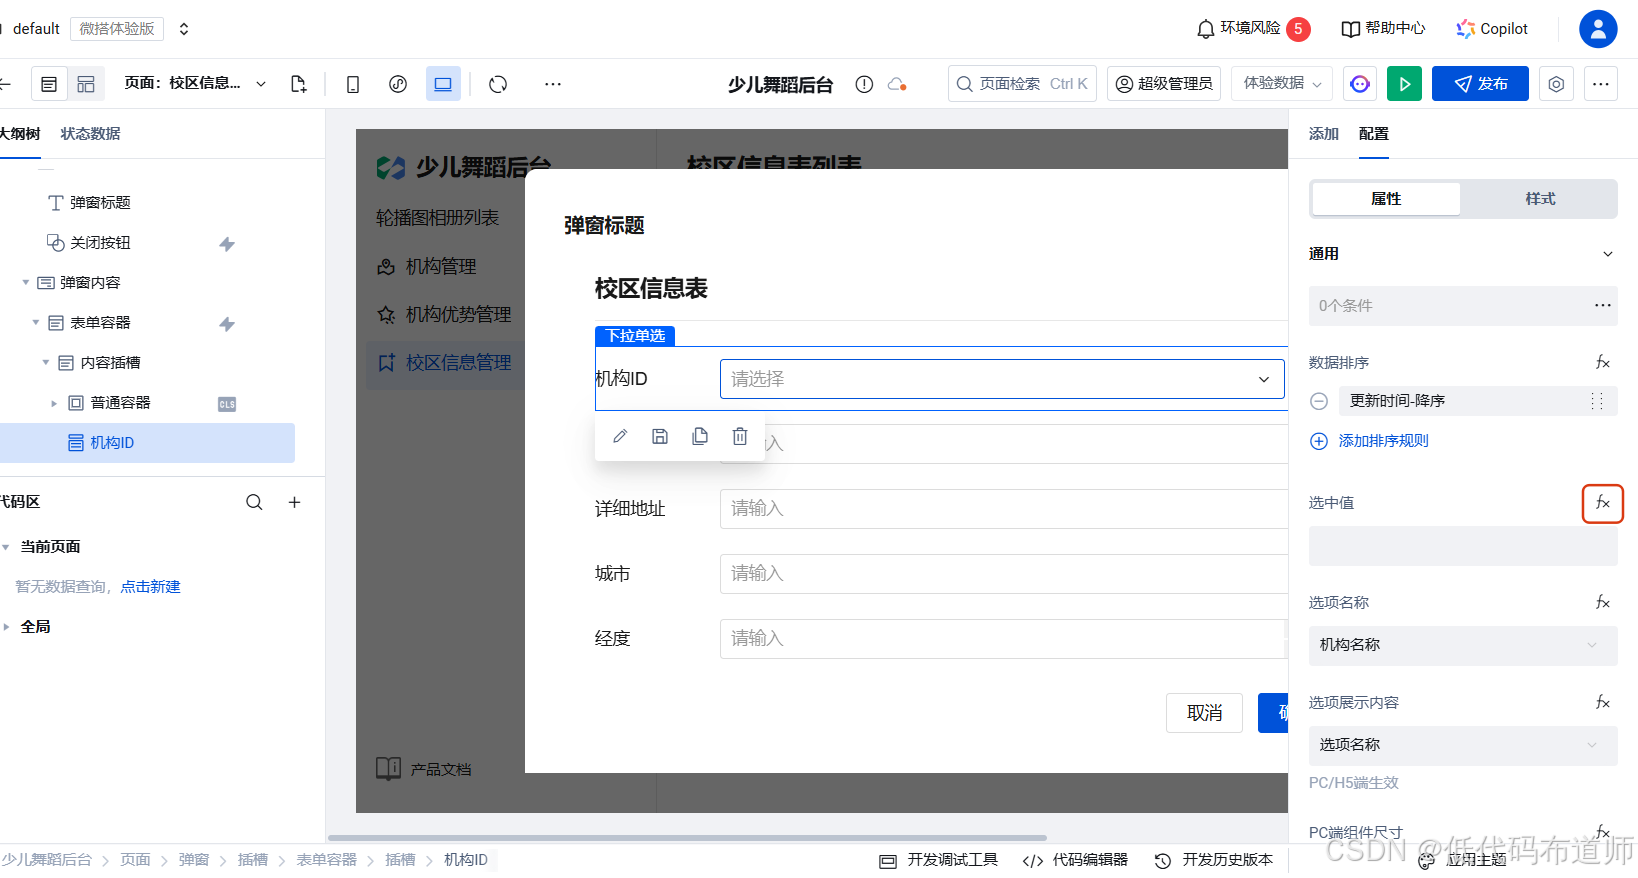Select the 配置 tab
The height and width of the screenshot is (878, 1638).
point(1373,134)
